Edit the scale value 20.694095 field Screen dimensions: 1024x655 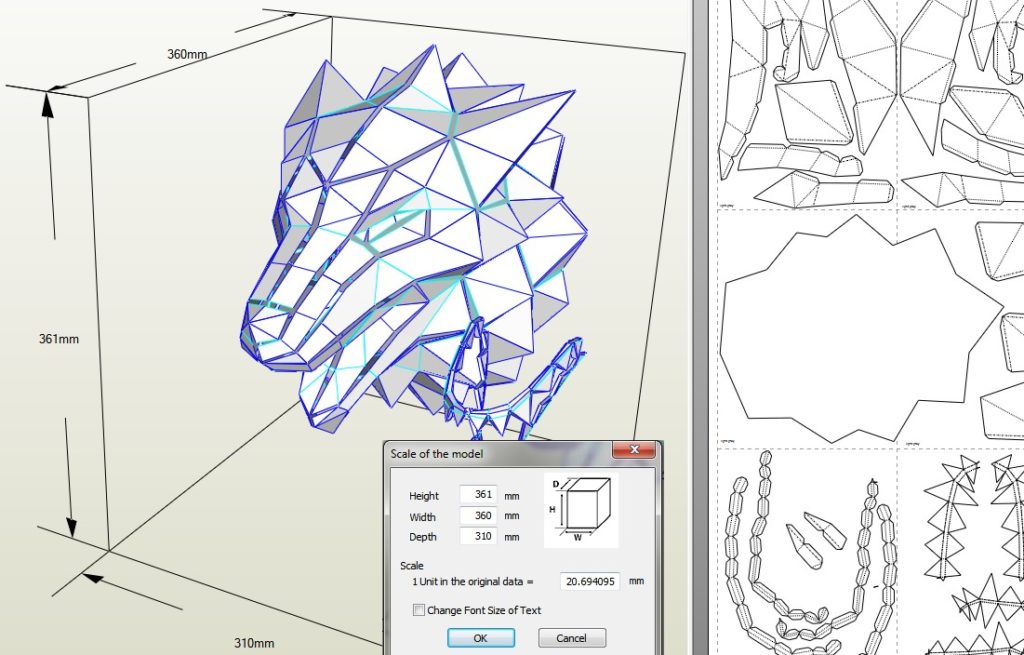[x=590, y=581]
